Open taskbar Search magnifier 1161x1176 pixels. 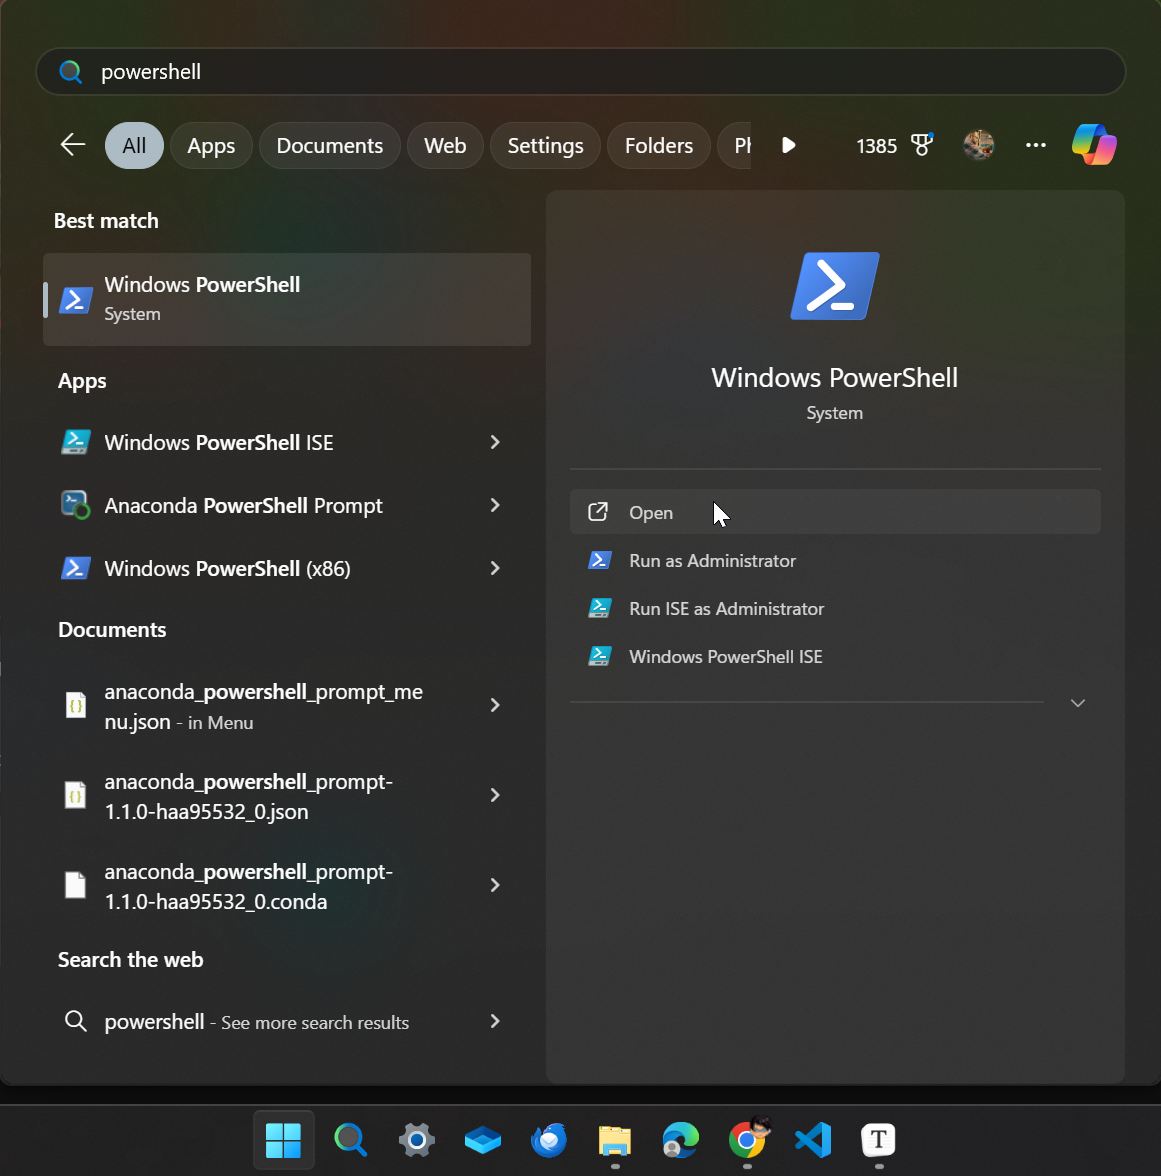pos(350,1140)
